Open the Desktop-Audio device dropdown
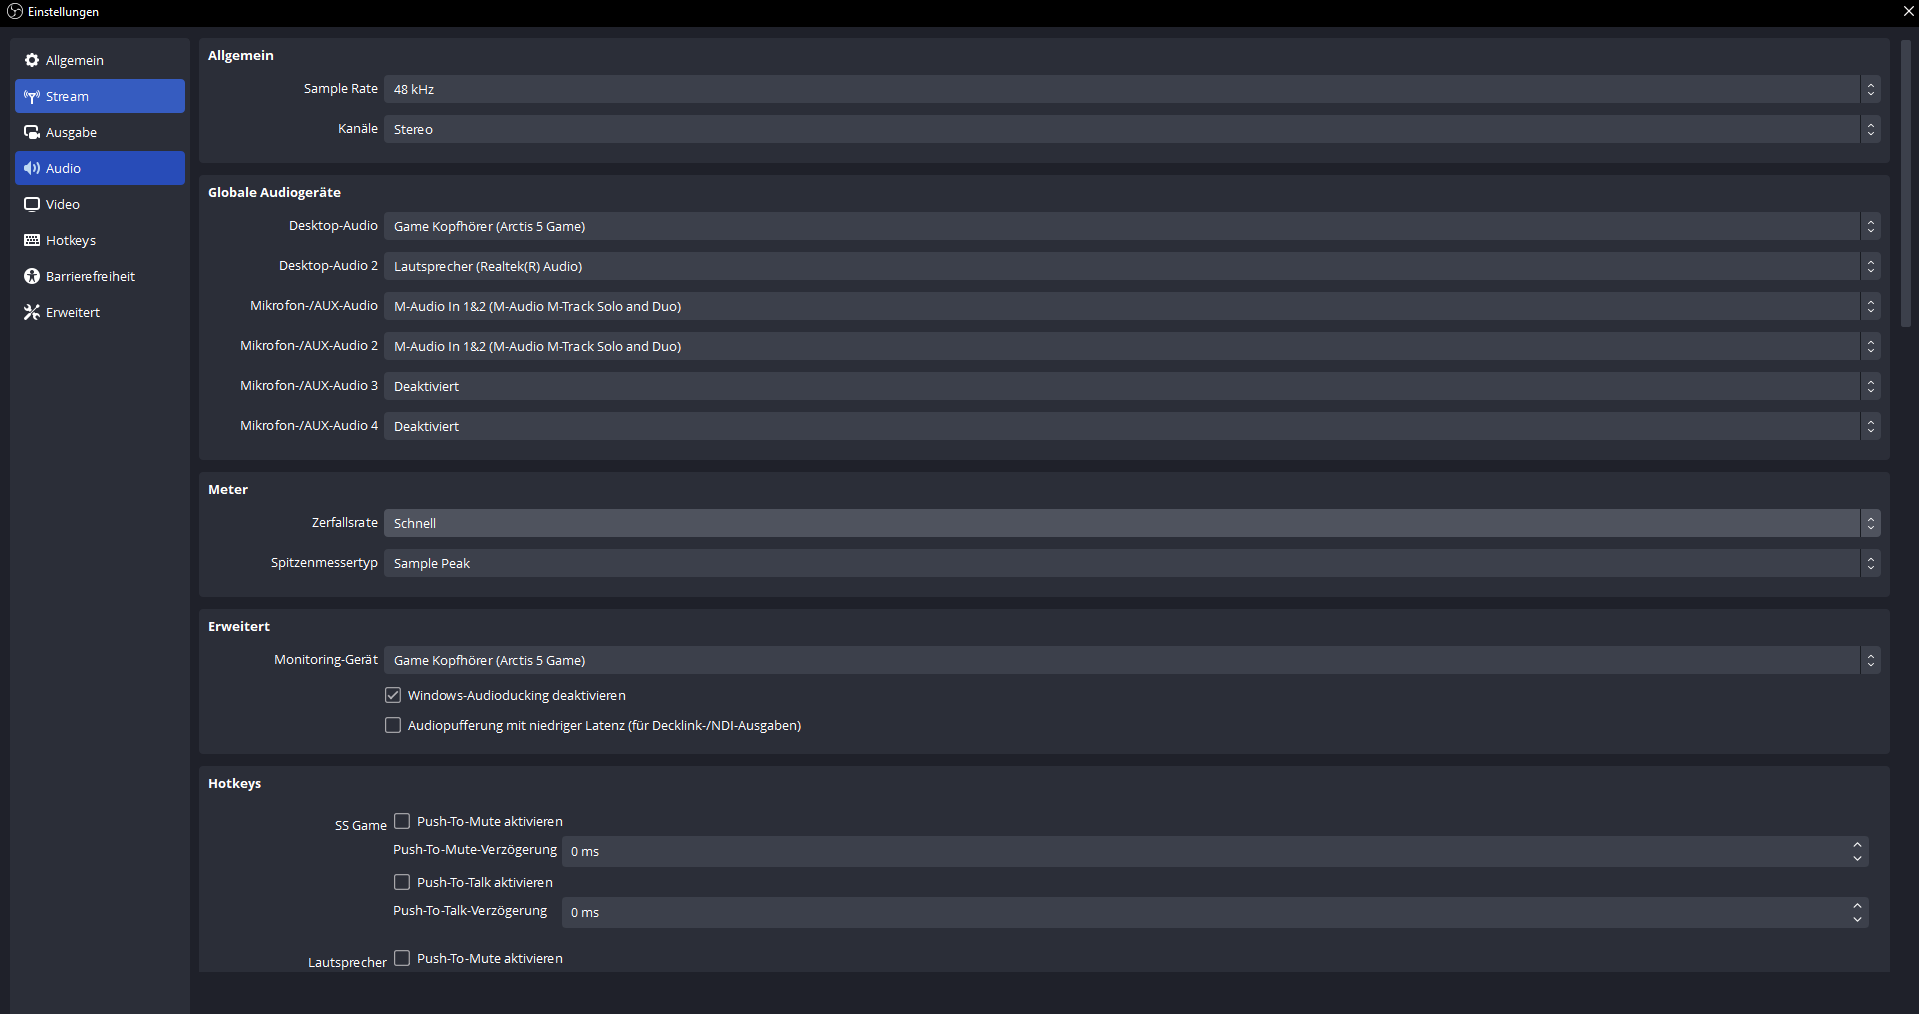Viewport: 1919px width, 1014px height. tap(1132, 226)
